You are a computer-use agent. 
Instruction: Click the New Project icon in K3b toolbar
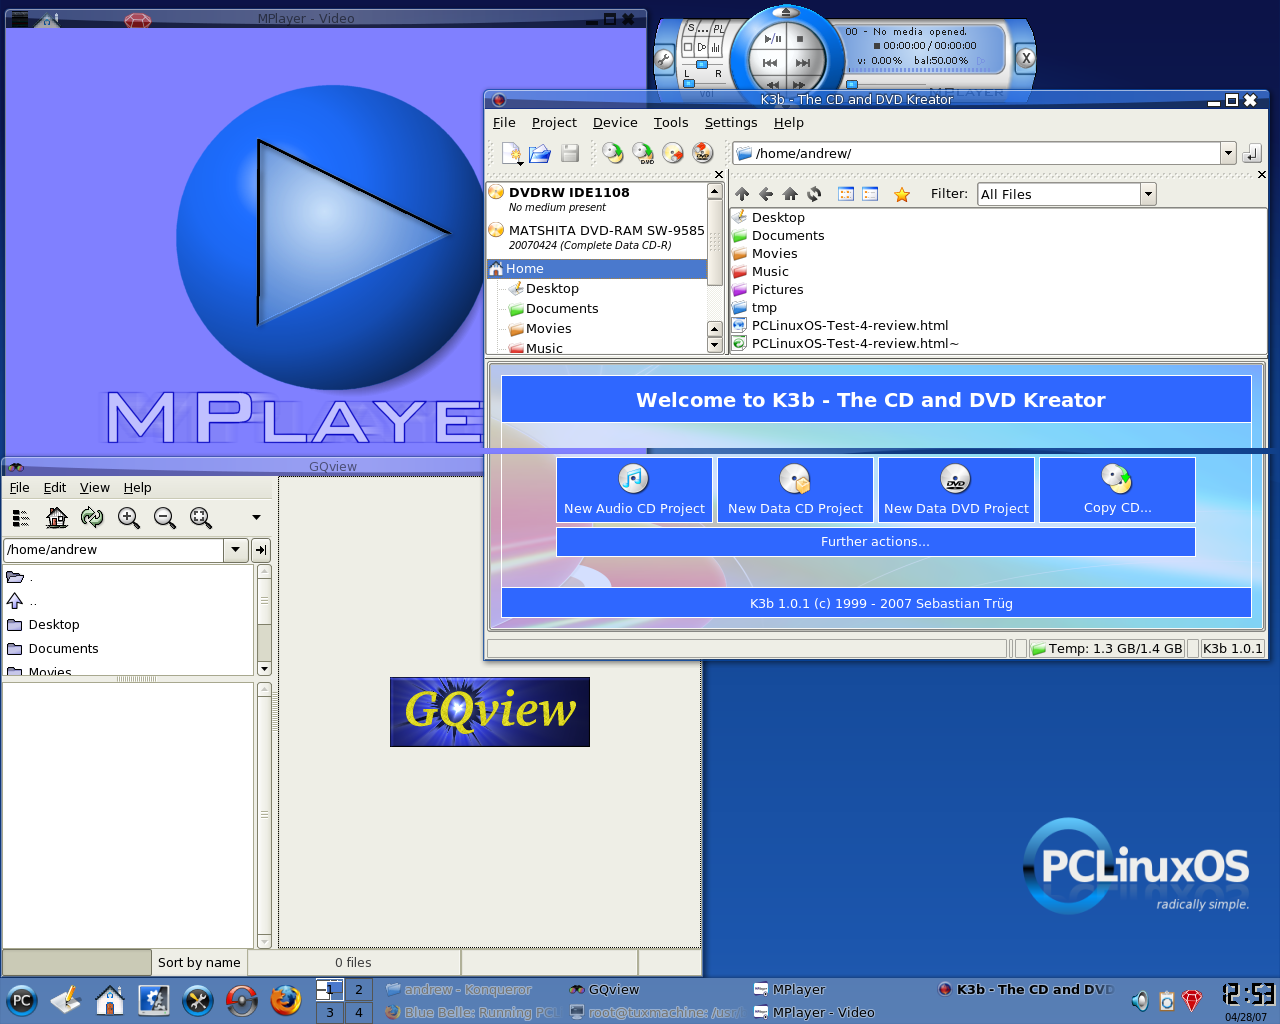(510, 152)
